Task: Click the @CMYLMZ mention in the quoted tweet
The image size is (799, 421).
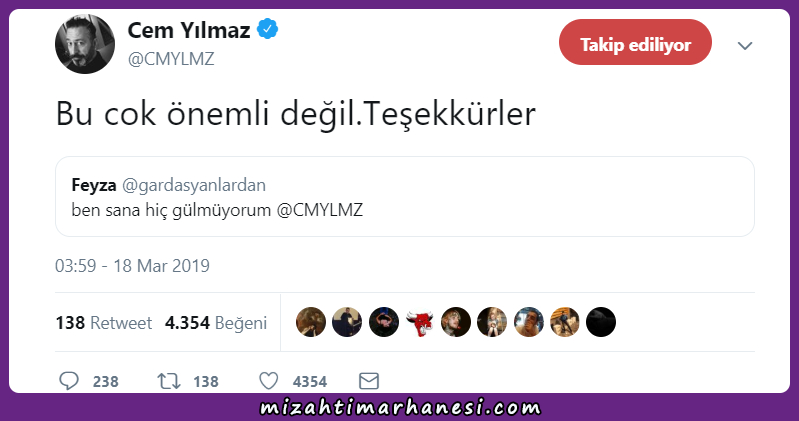Action: tap(320, 210)
